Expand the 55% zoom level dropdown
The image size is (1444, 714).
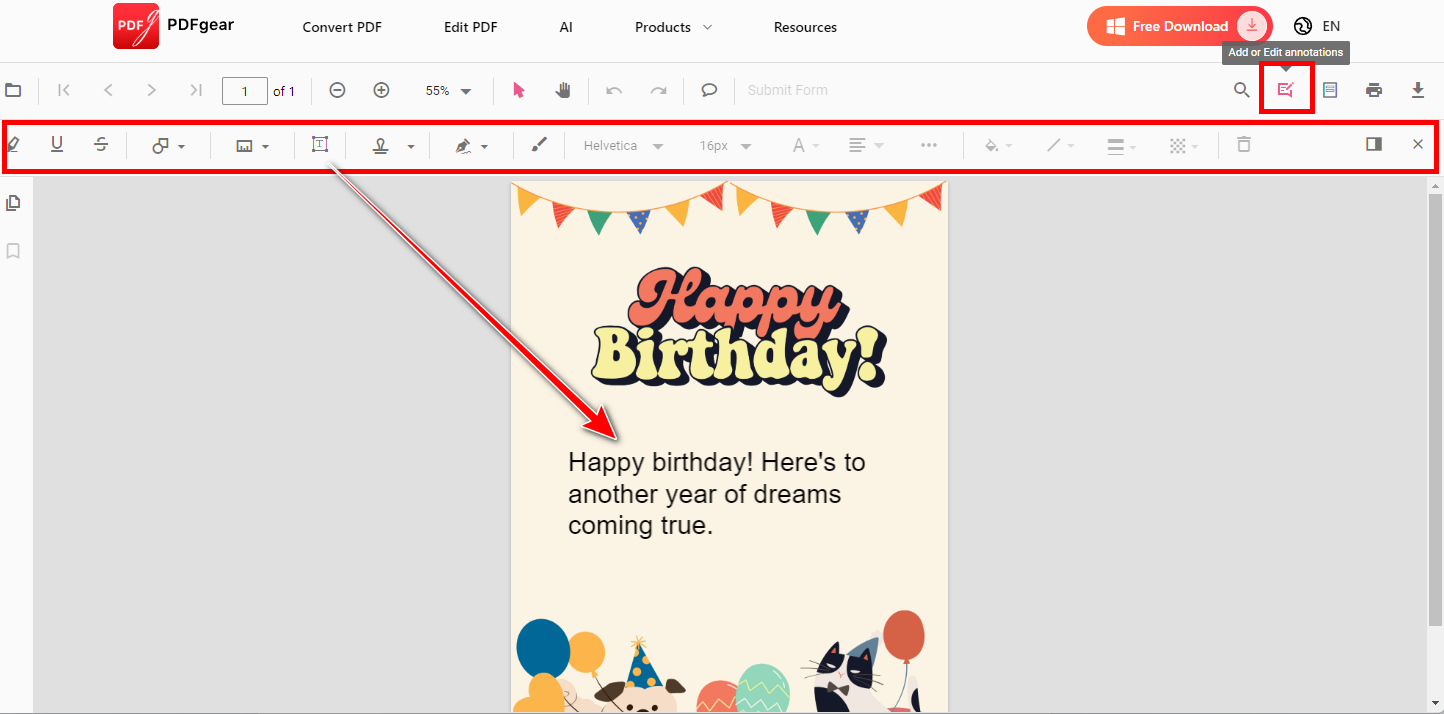point(446,90)
